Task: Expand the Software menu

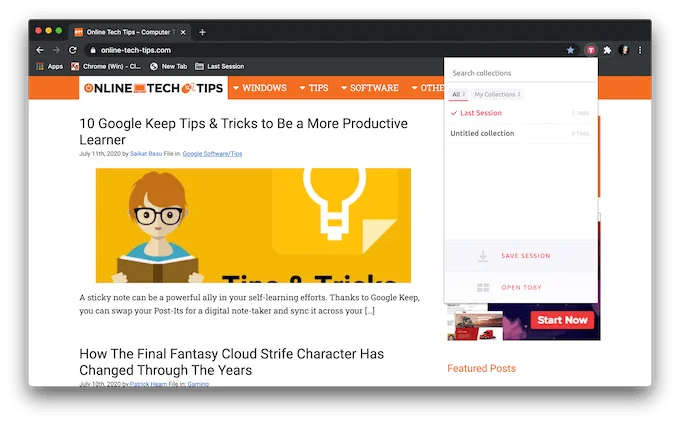Action: point(370,88)
